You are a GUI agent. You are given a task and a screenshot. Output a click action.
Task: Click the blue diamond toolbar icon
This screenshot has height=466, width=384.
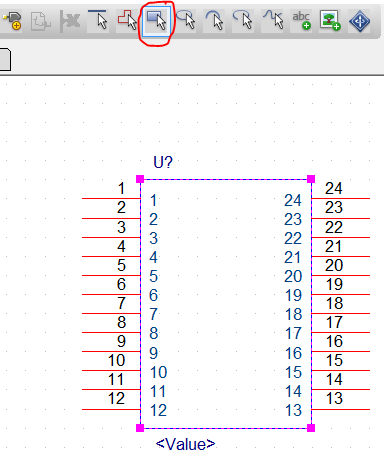pos(359,21)
